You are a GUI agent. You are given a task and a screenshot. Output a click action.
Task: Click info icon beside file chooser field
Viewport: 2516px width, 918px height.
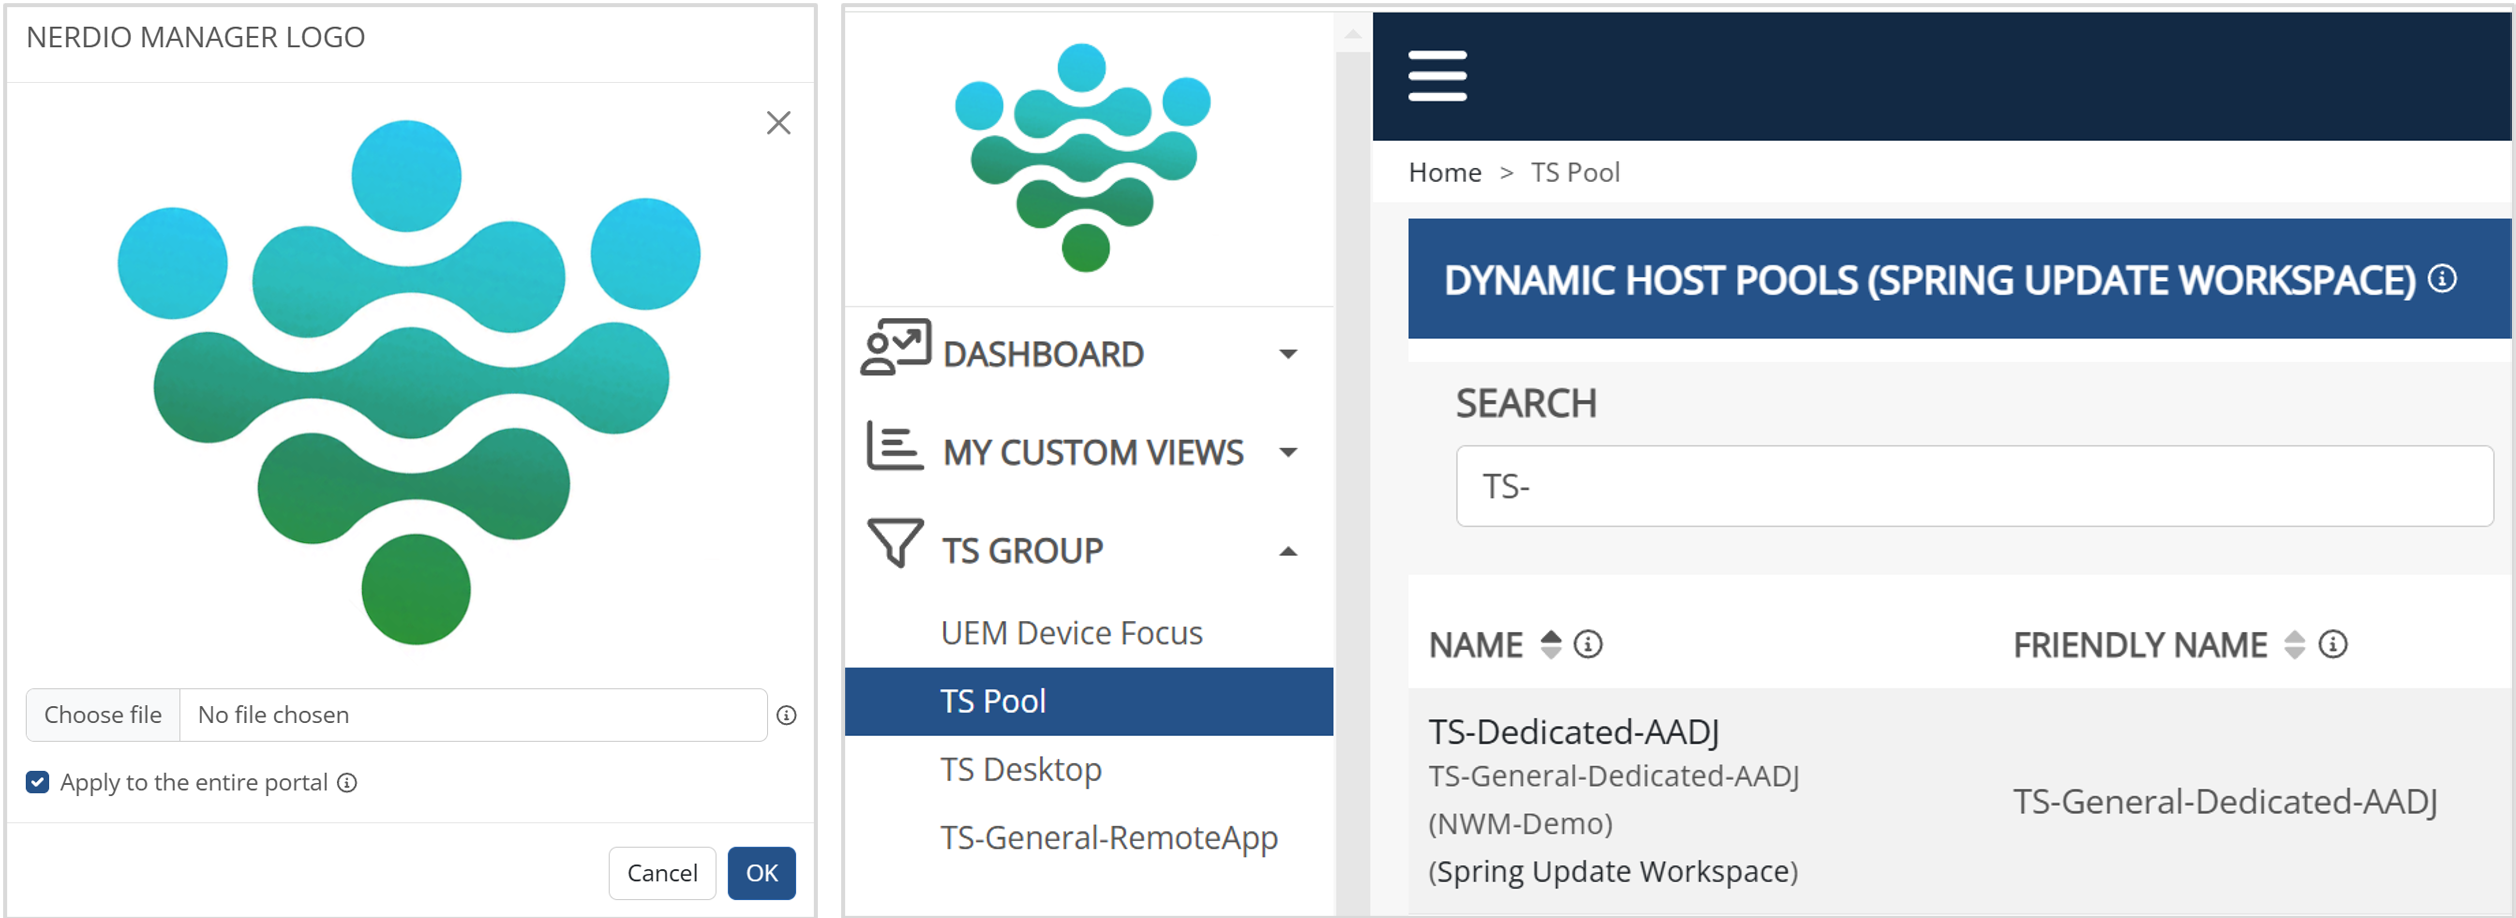[x=787, y=716]
